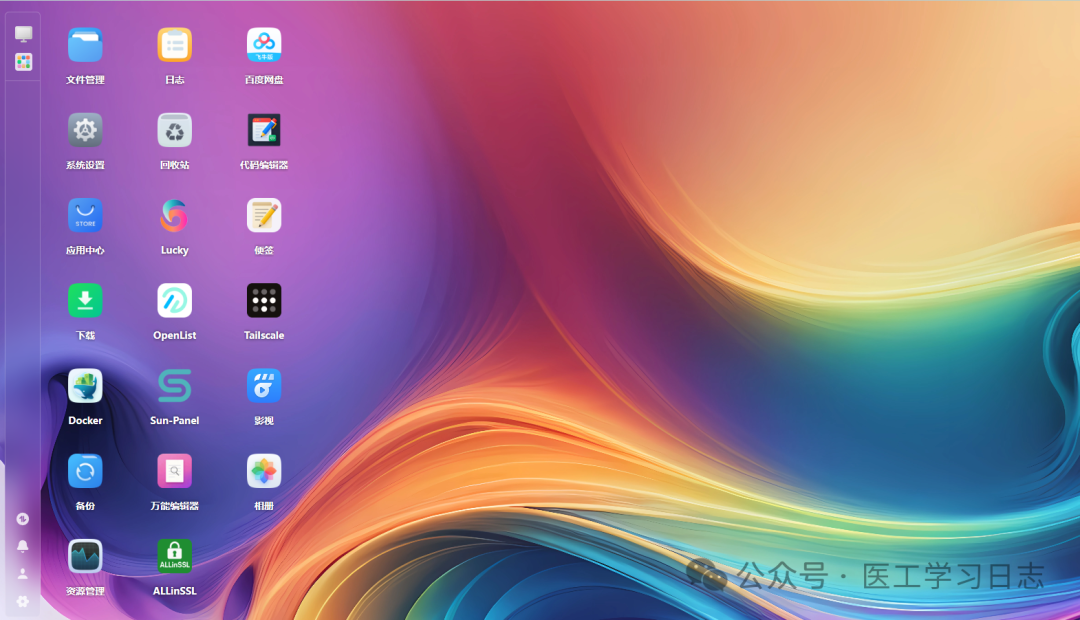This screenshot has width=1080, height=620.
Task: Open the ALLinSSL certificate tool
Action: (174, 556)
